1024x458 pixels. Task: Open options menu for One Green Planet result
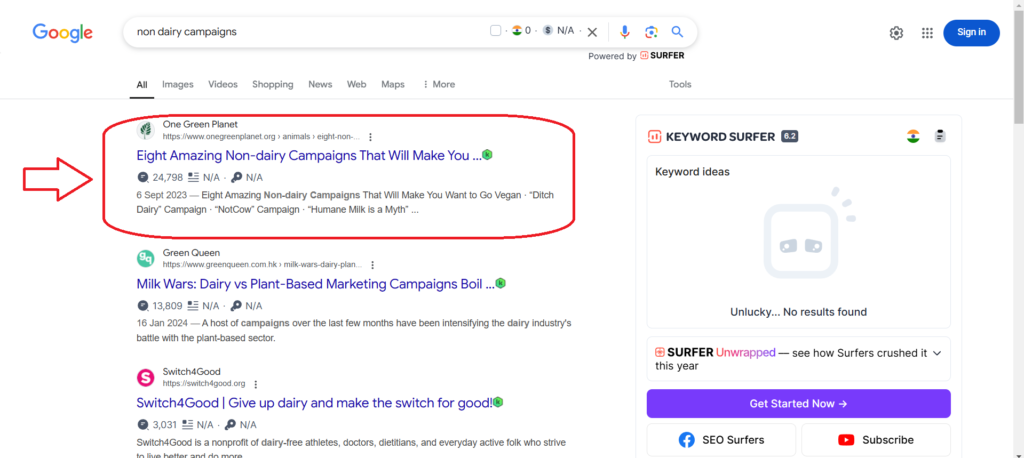point(370,137)
